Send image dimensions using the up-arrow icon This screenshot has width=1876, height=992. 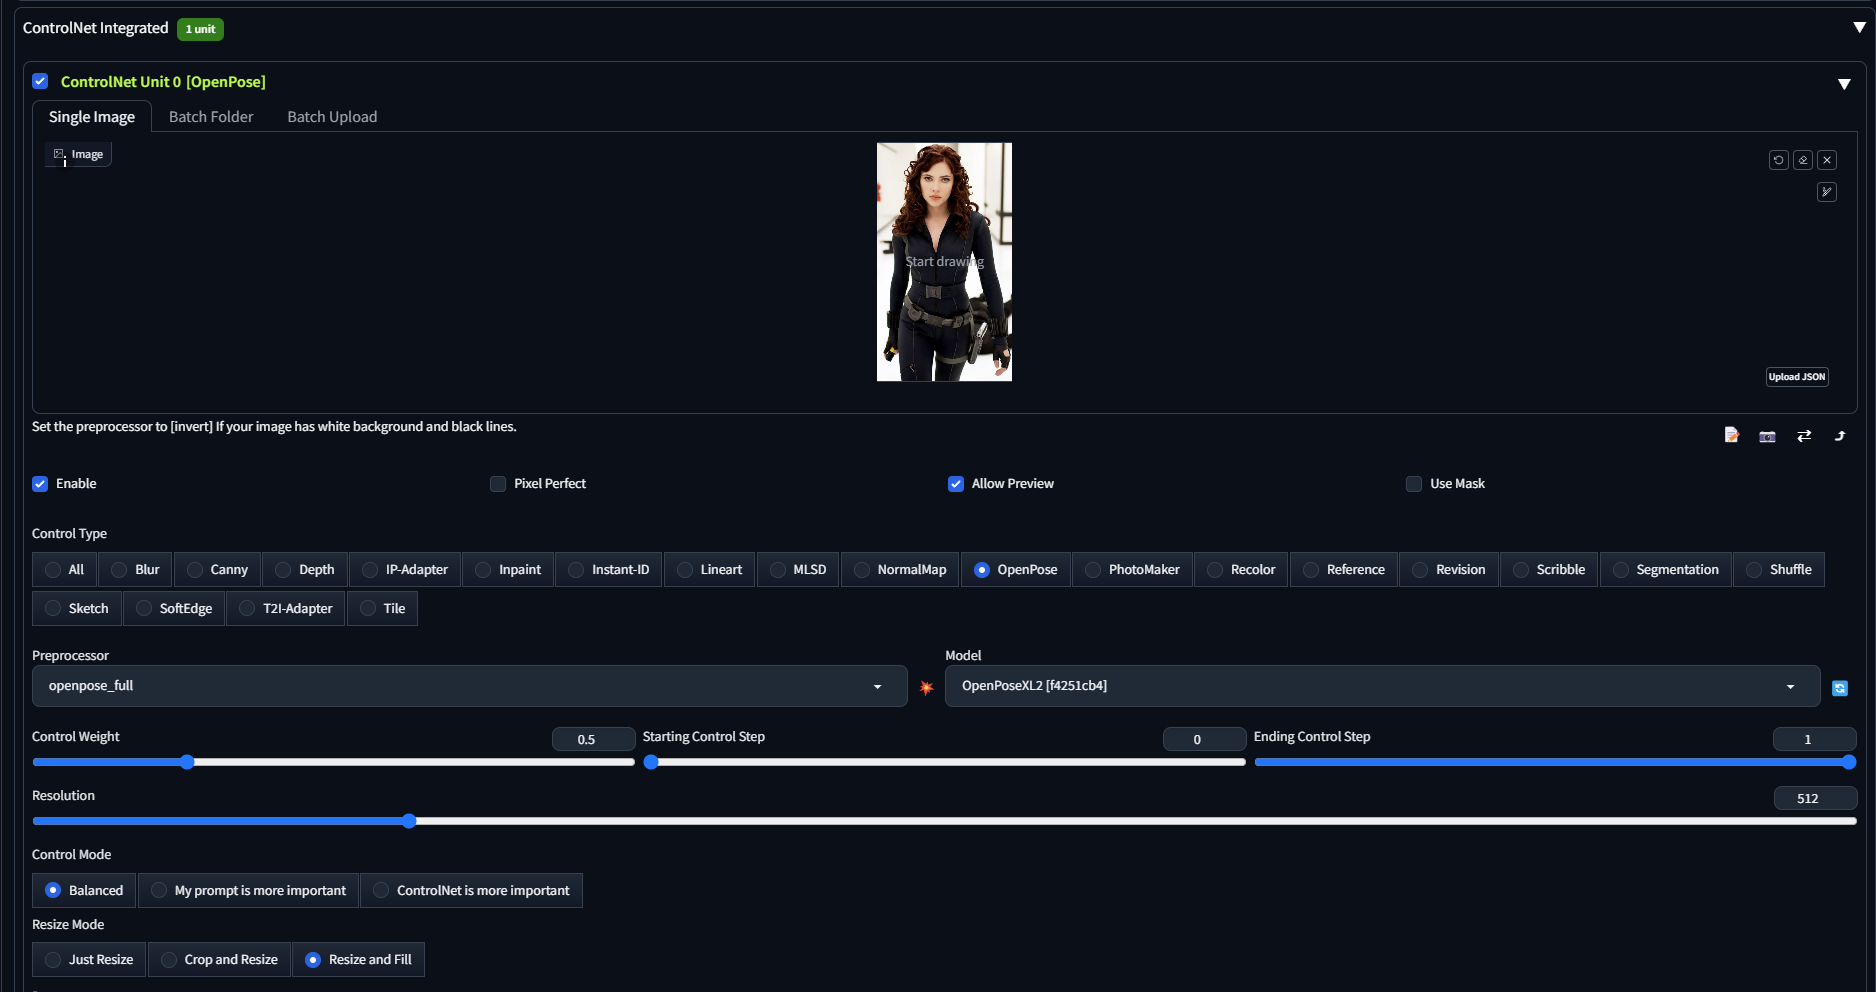[x=1839, y=436]
